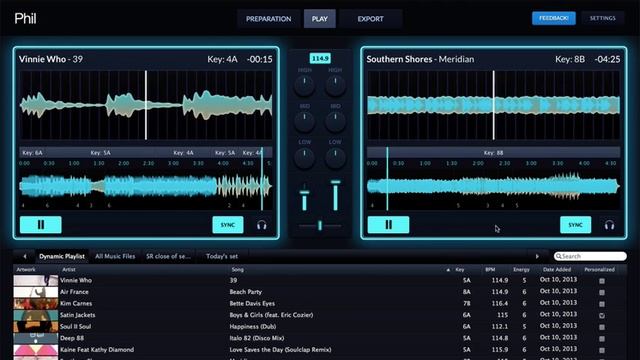Select "Love Saves the Day (Soulclap Remix)"

coord(280,350)
